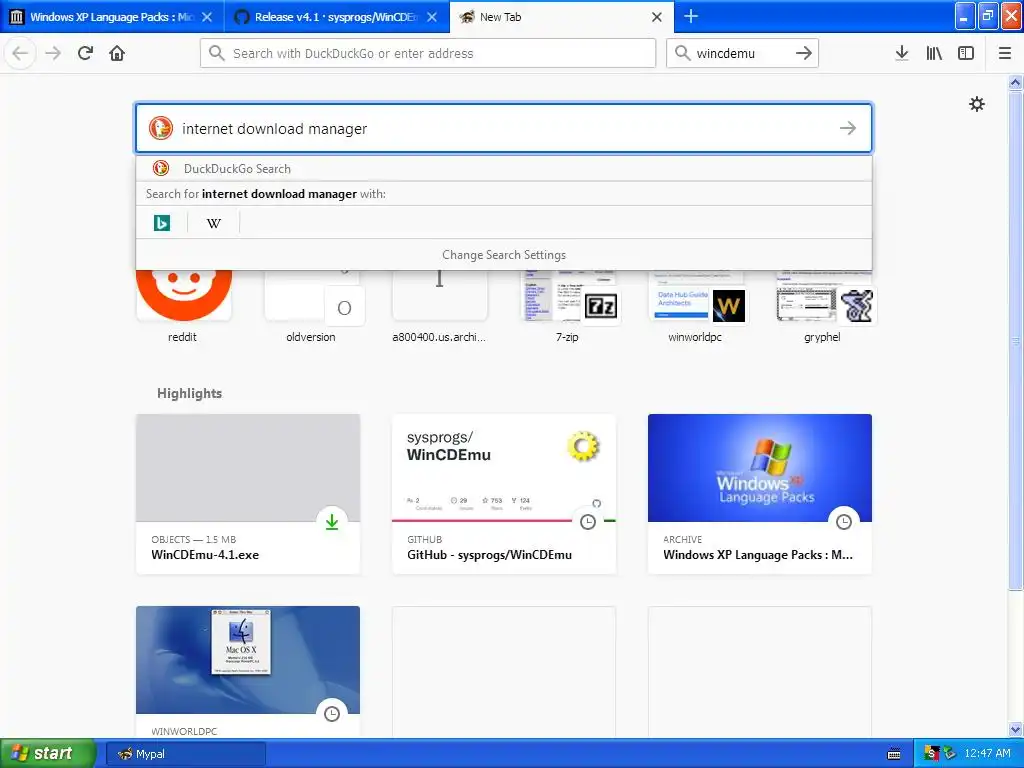Click the internet download manager search box
The width and height of the screenshot is (1024, 768).
pyautogui.click(x=504, y=128)
